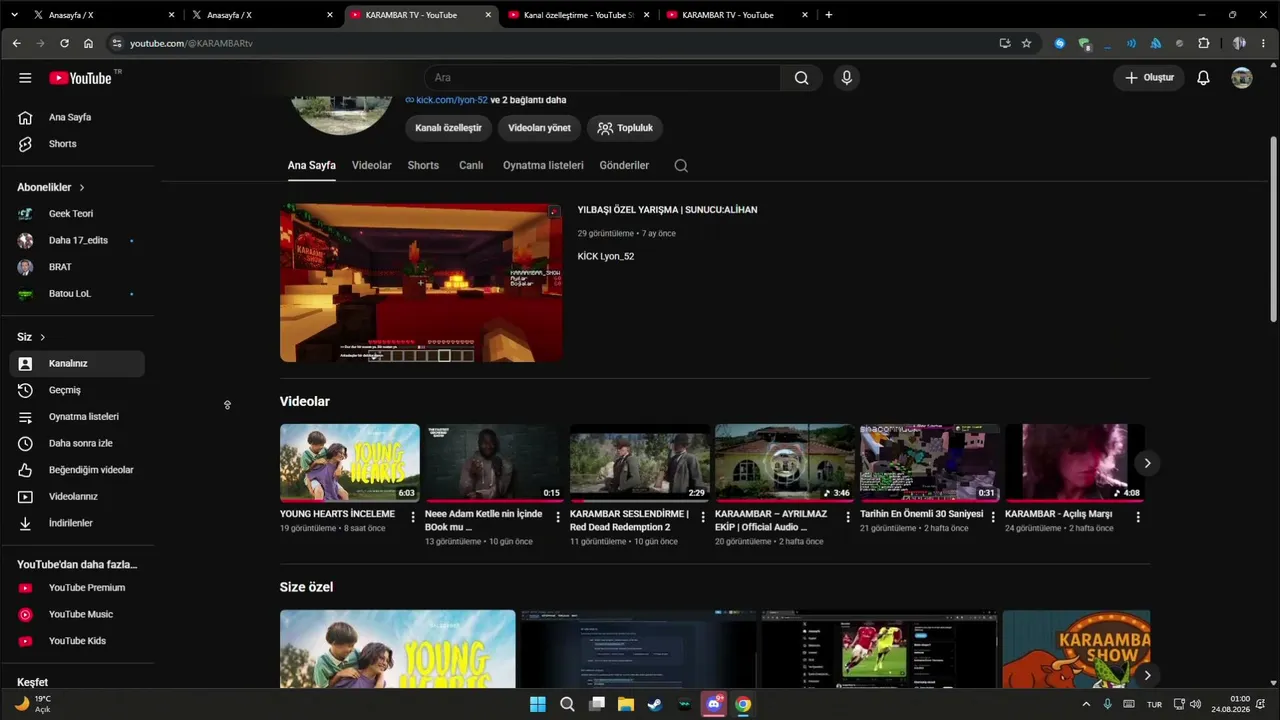1280x720 pixels.
Task: Open a new browser tab
Action: coord(828,15)
